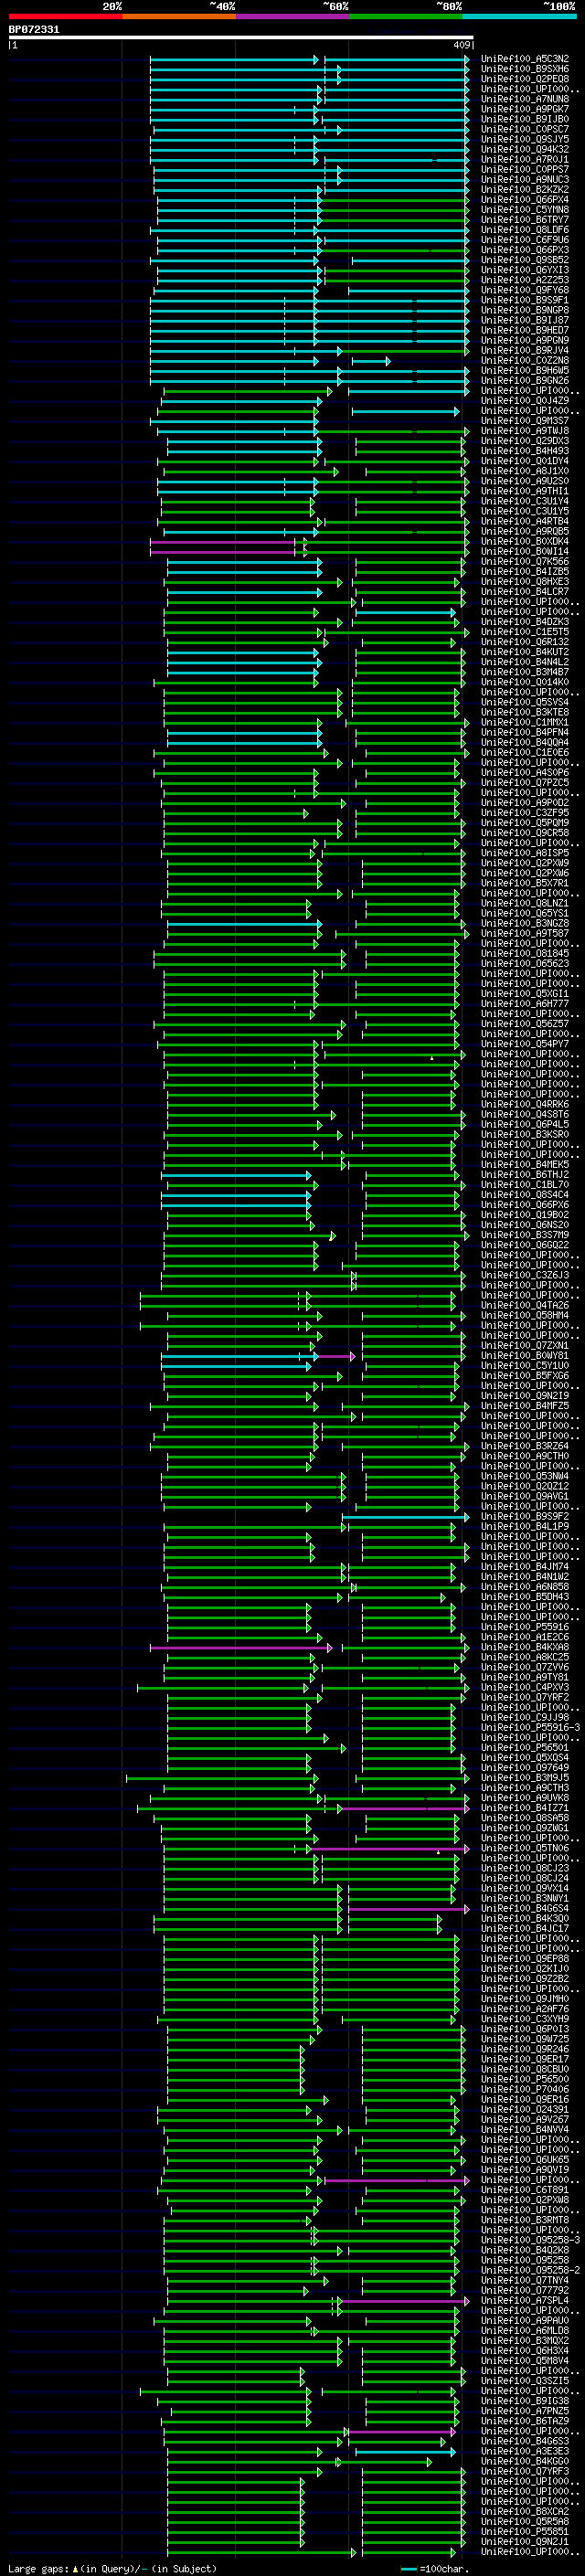Click the alignment bar of UniRef100_B9S9F1
The image size is (585, 2576).
(311, 301)
